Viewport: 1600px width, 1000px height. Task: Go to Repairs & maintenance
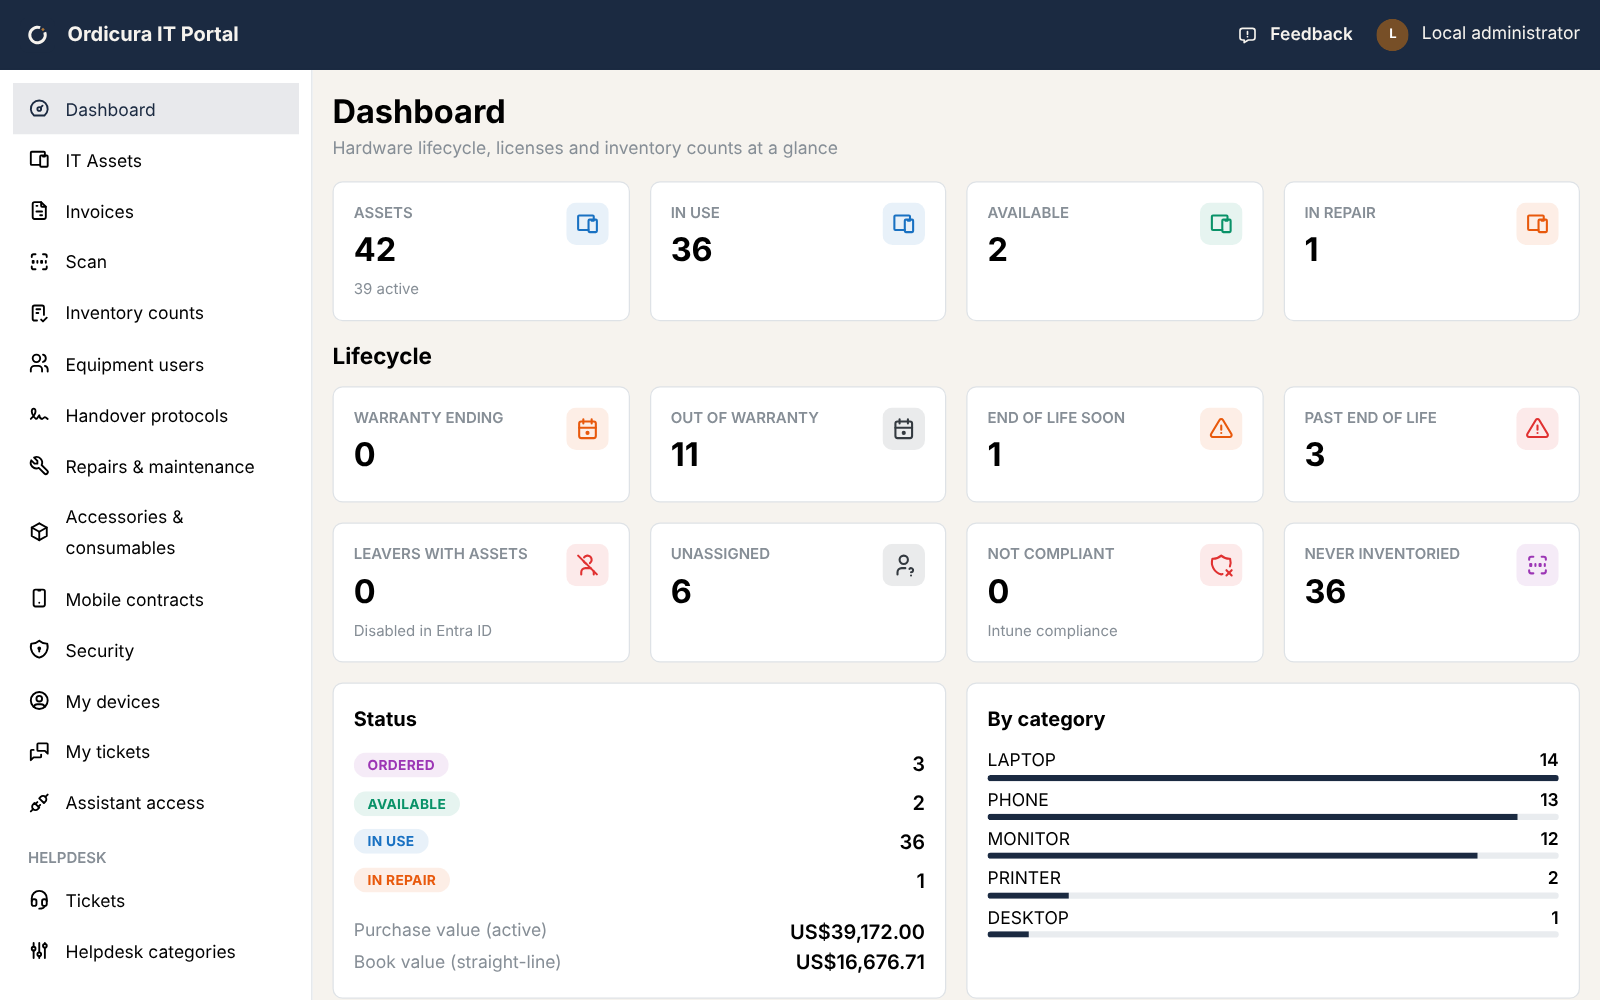coord(156,466)
